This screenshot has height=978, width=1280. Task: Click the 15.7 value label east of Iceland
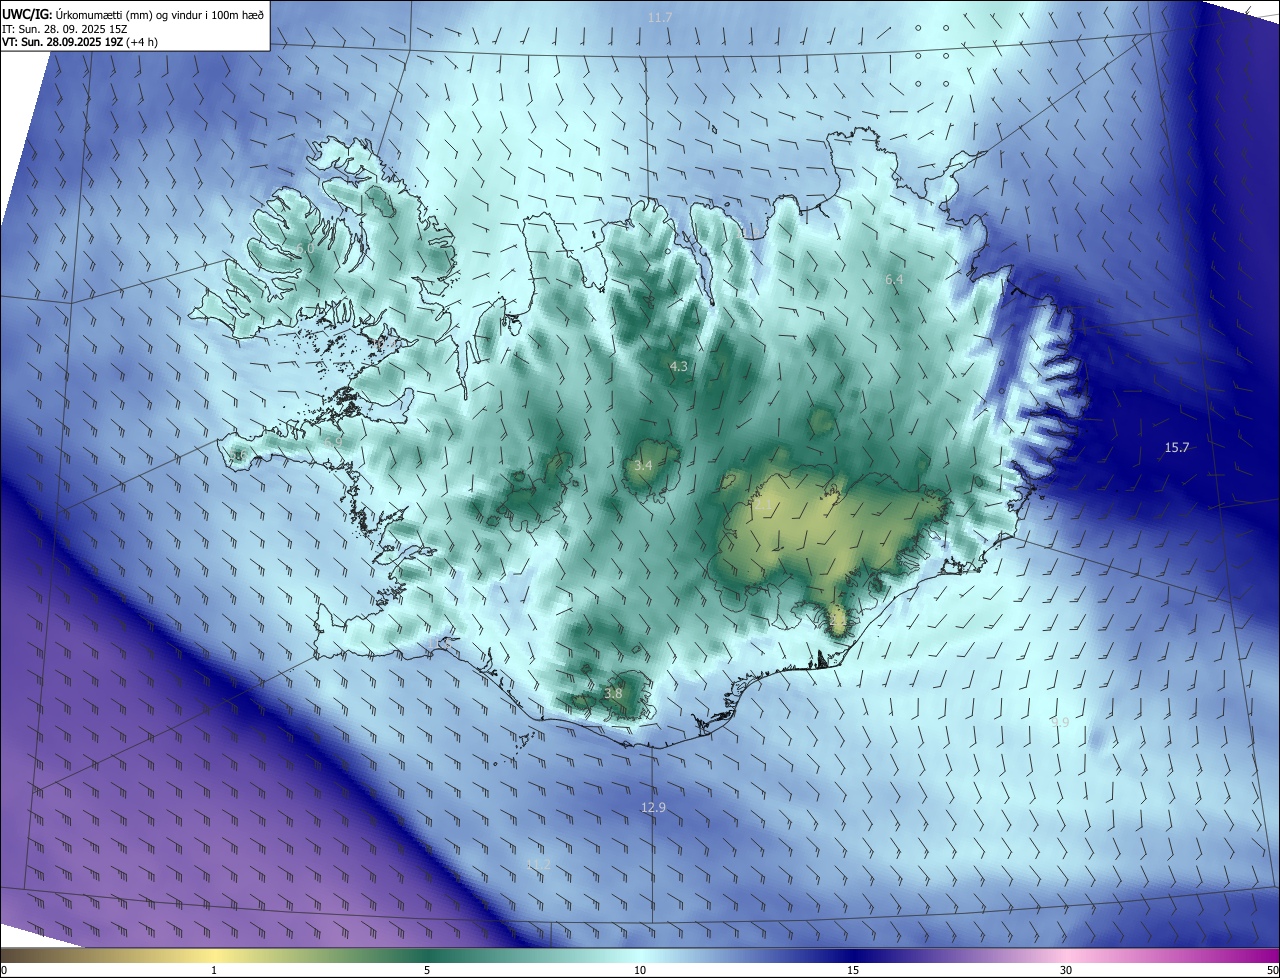(1177, 447)
